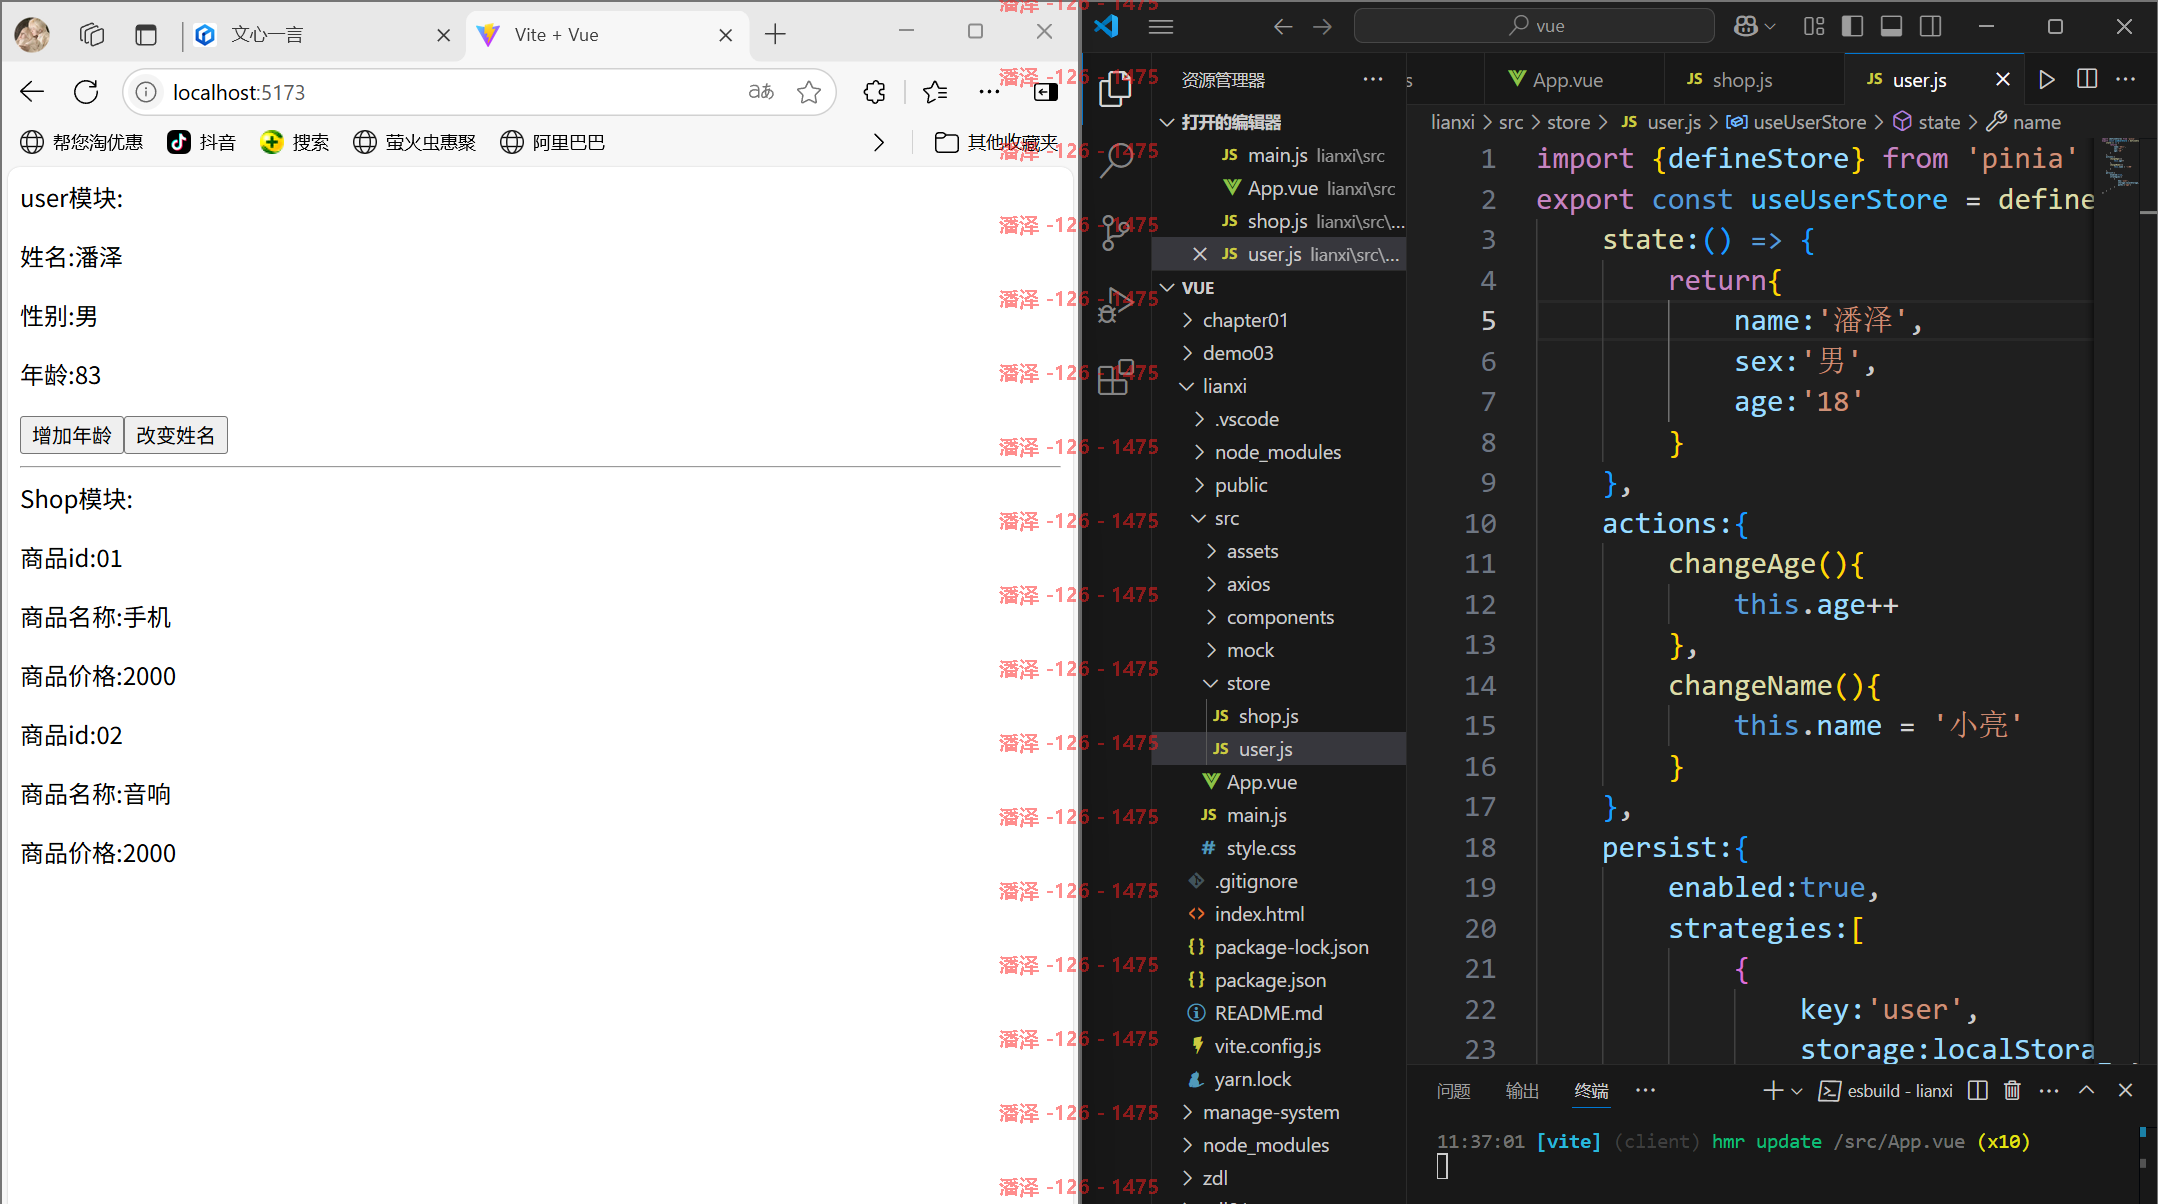This screenshot has height=1204, width=2158.
Task: Select the 终端 panel tab
Action: tap(1591, 1091)
